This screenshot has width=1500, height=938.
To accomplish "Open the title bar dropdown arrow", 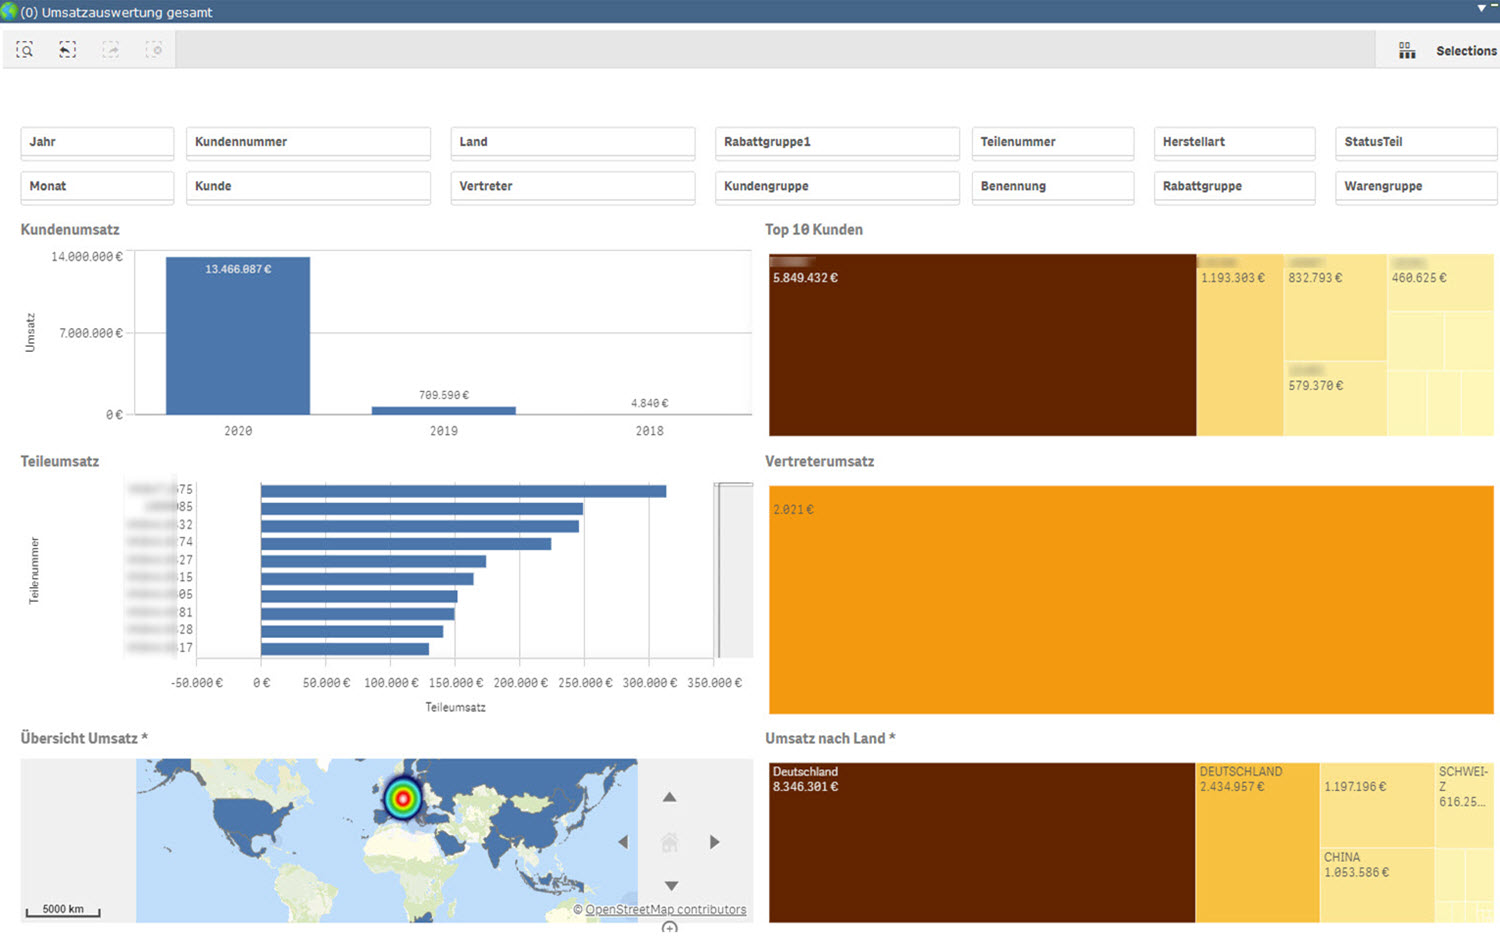I will (1482, 9).
